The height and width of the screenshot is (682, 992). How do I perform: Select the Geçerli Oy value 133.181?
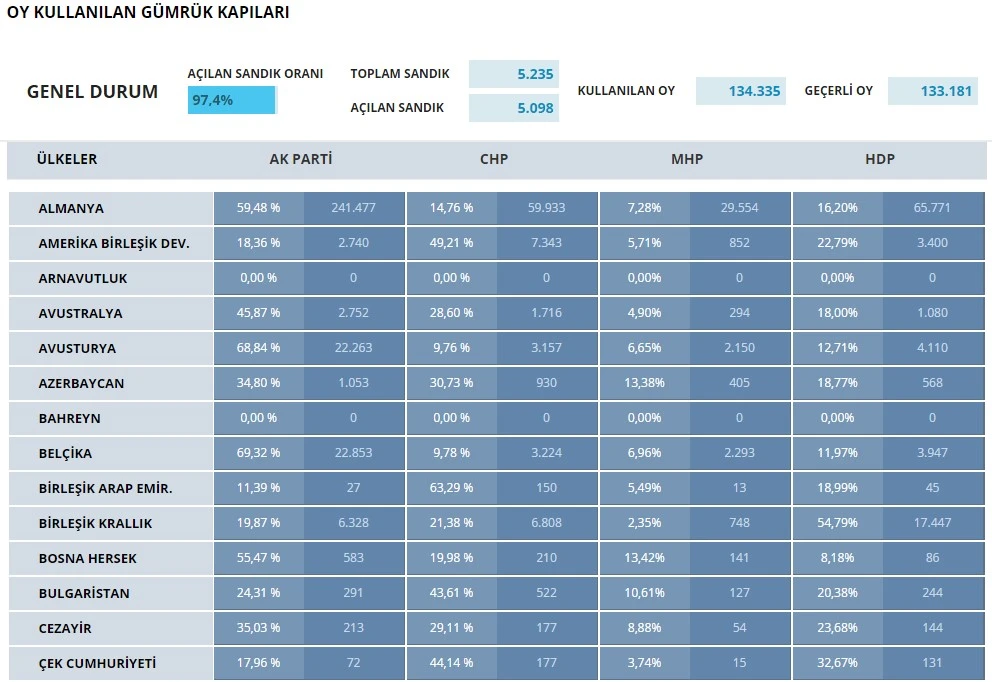(932, 91)
